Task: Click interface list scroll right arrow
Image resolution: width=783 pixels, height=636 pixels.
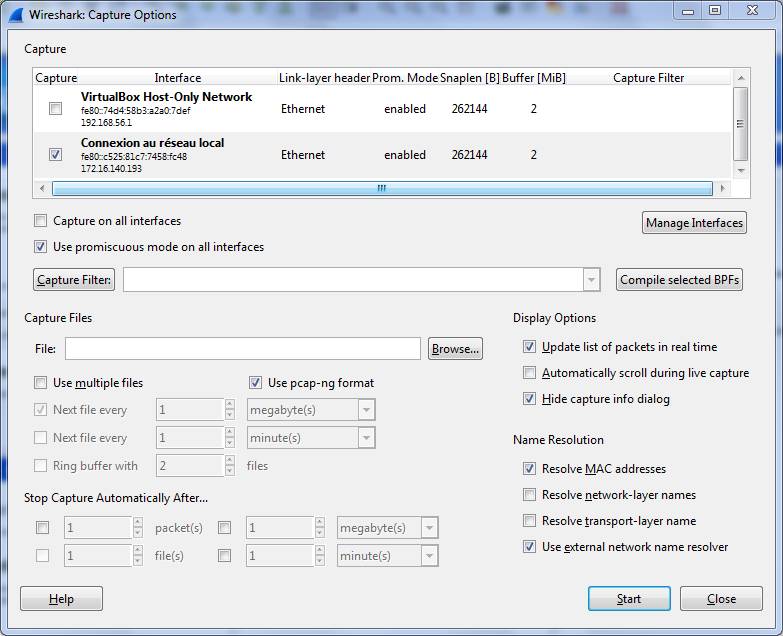Action: click(x=723, y=188)
